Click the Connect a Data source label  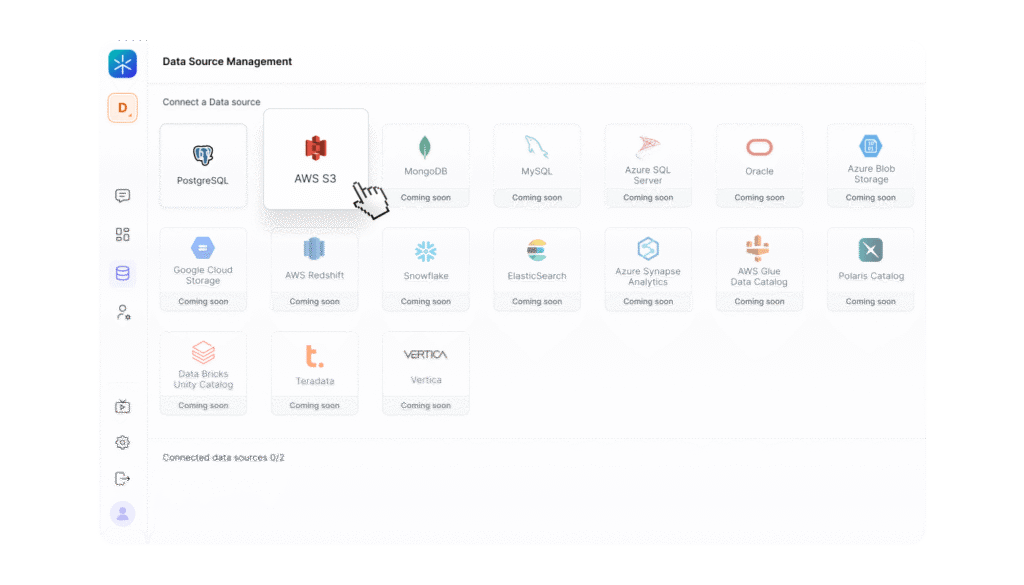pyautogui.click(x=211, y=102)
